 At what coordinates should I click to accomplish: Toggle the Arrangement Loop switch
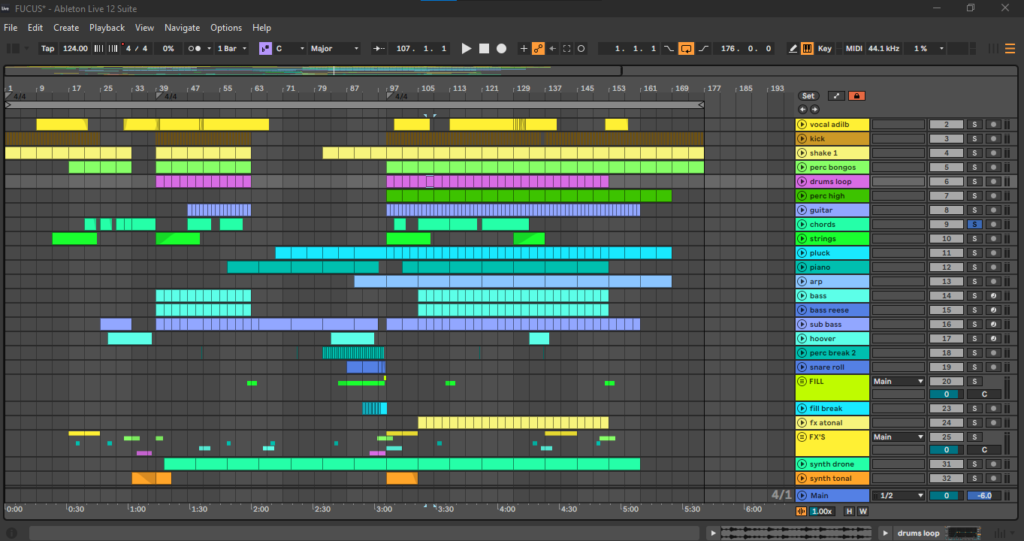click(x=686, y=48)
